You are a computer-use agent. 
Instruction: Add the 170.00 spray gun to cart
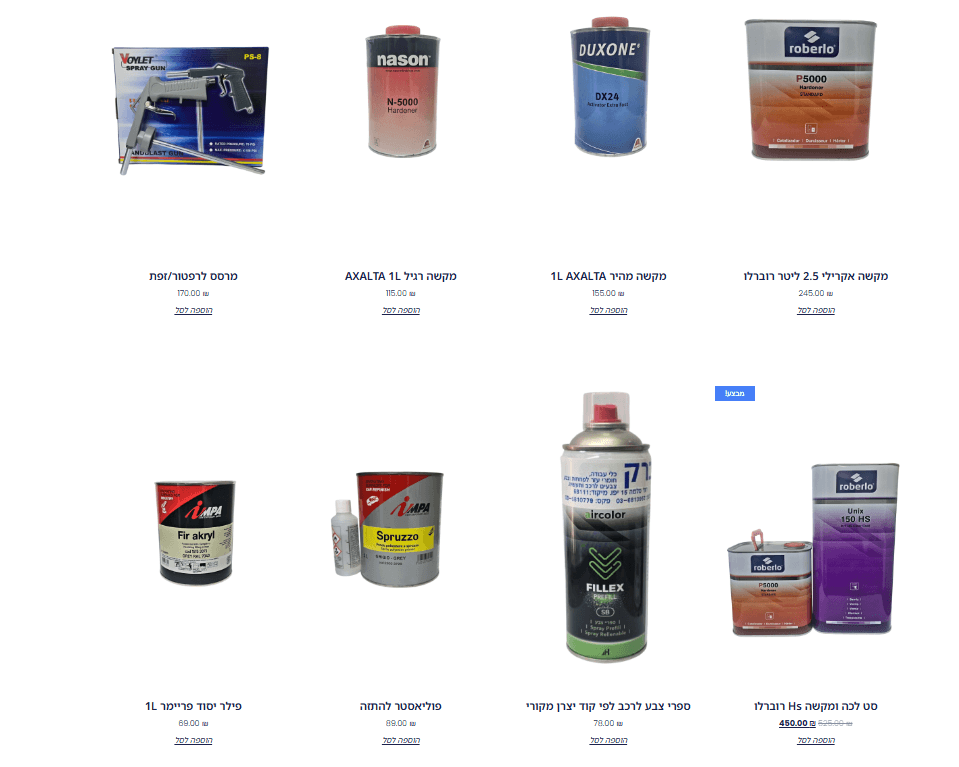(193, 310)
